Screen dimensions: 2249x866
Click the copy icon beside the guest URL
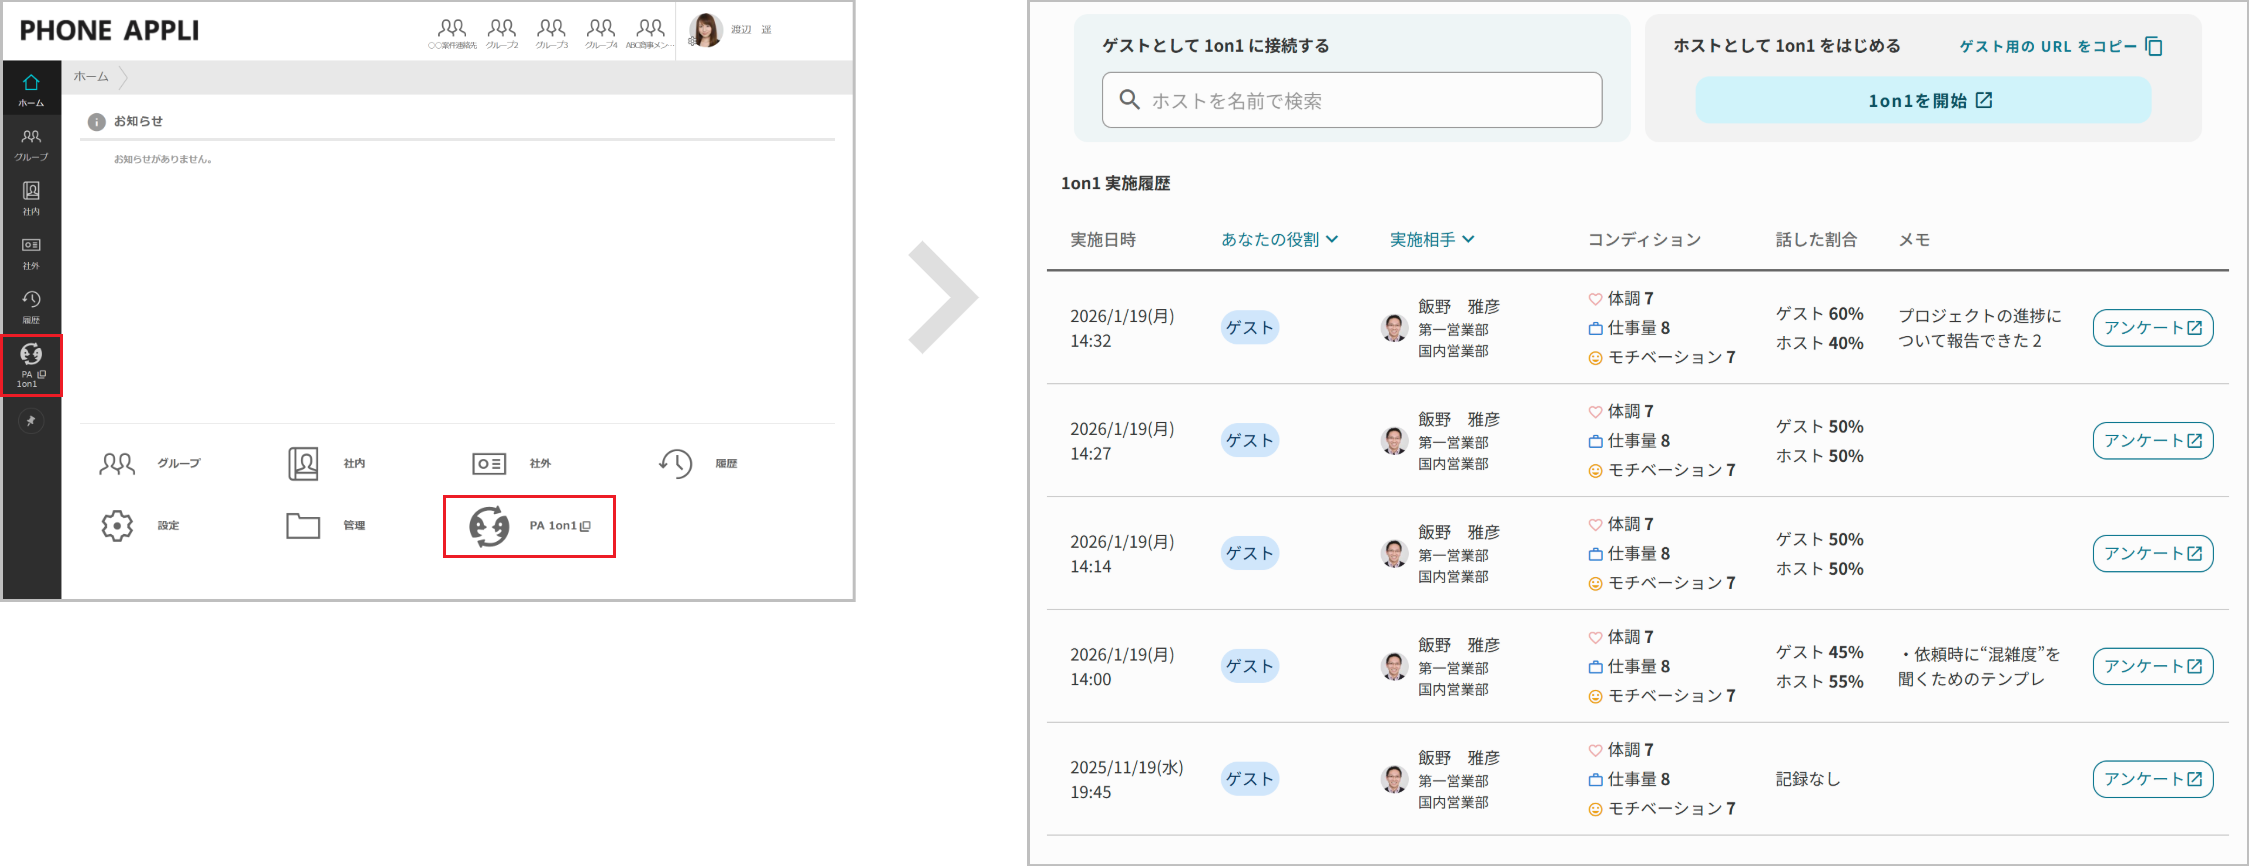(x=2154, y=46)
